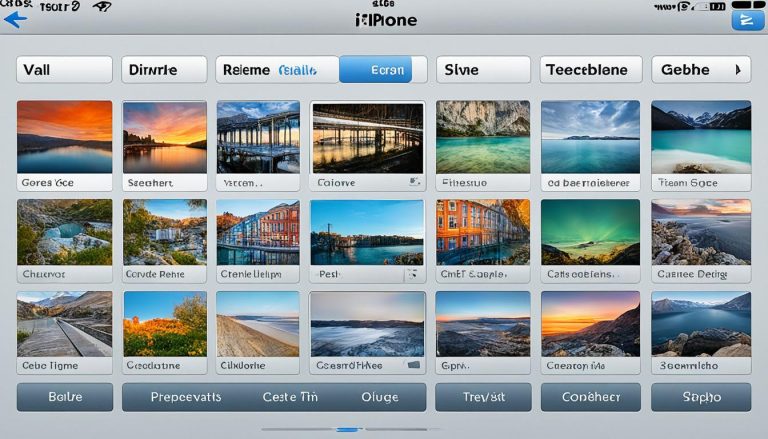768x439 pixels.
Task: Choose the Releme segment
Action: coord(246,70)
